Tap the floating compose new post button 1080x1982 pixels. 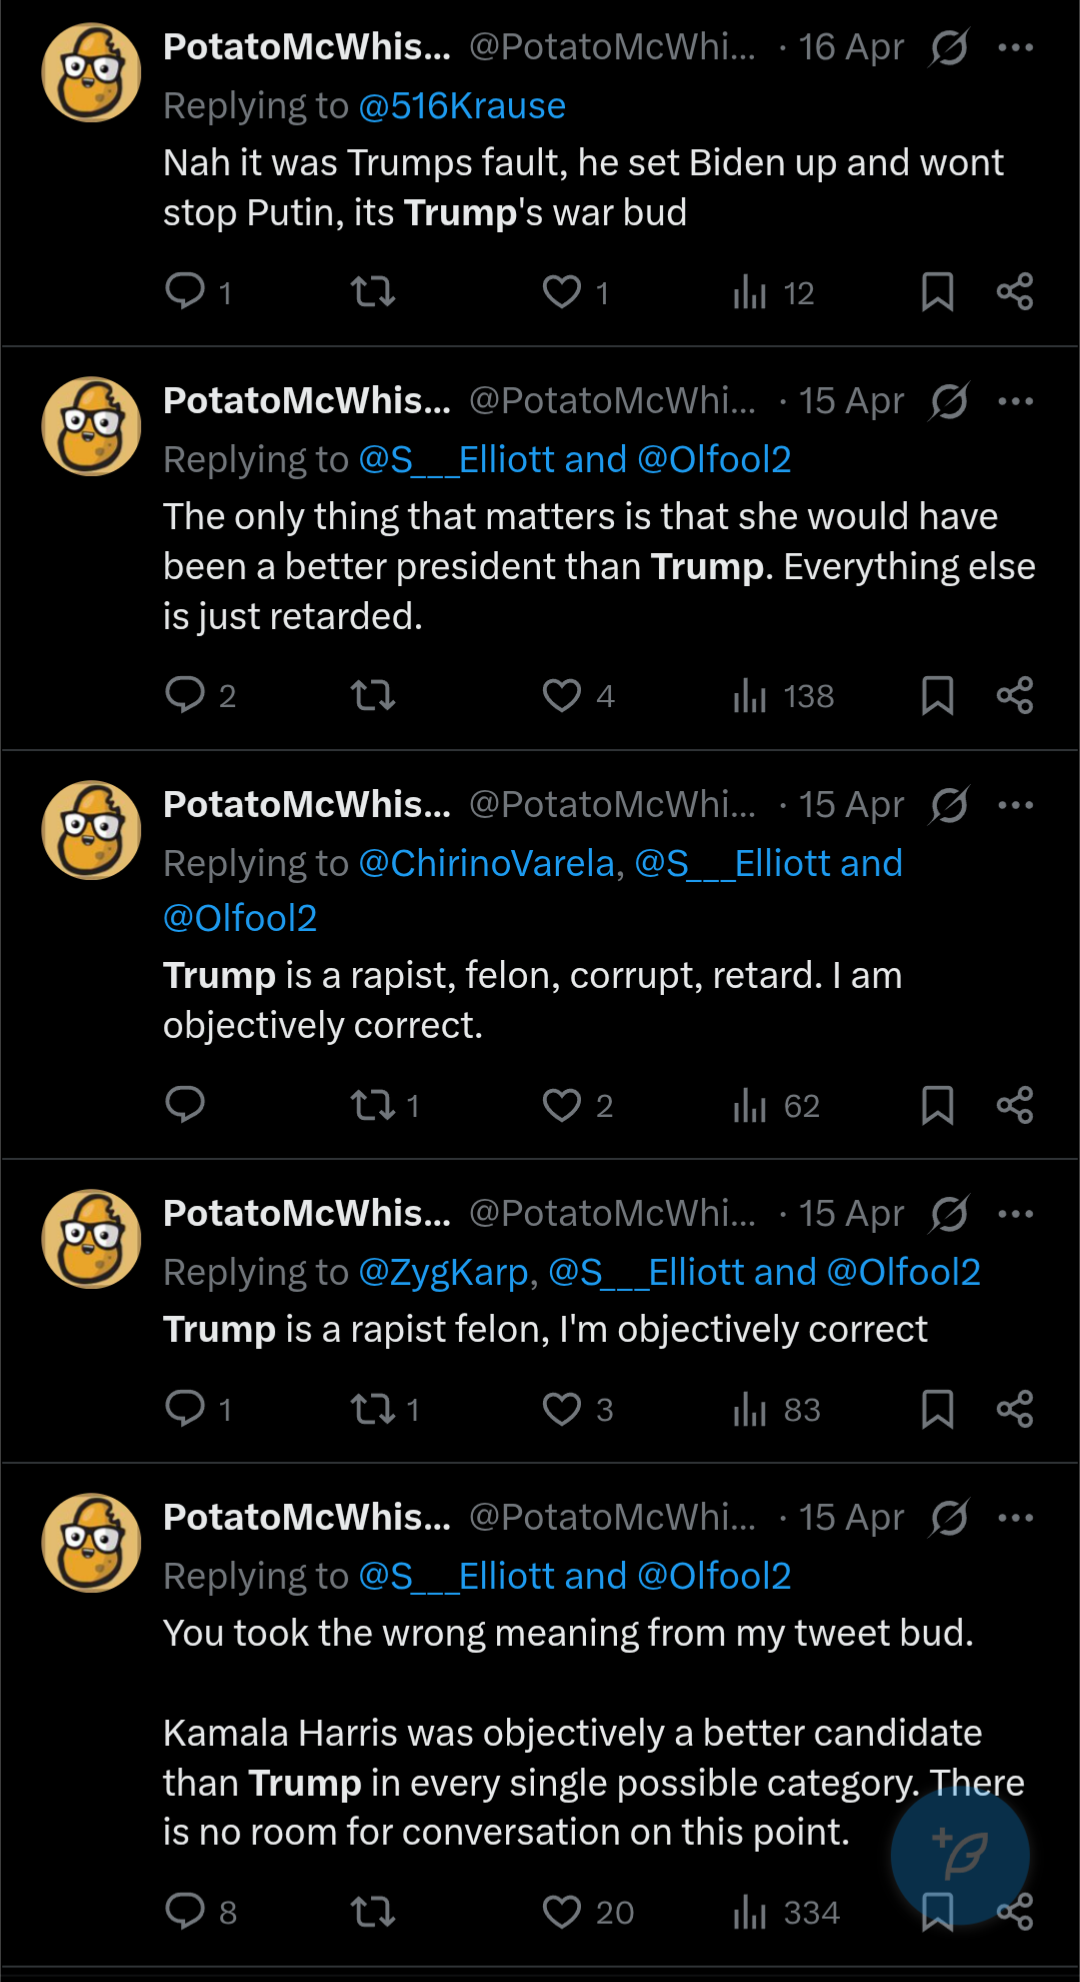tap(960, 1855)
